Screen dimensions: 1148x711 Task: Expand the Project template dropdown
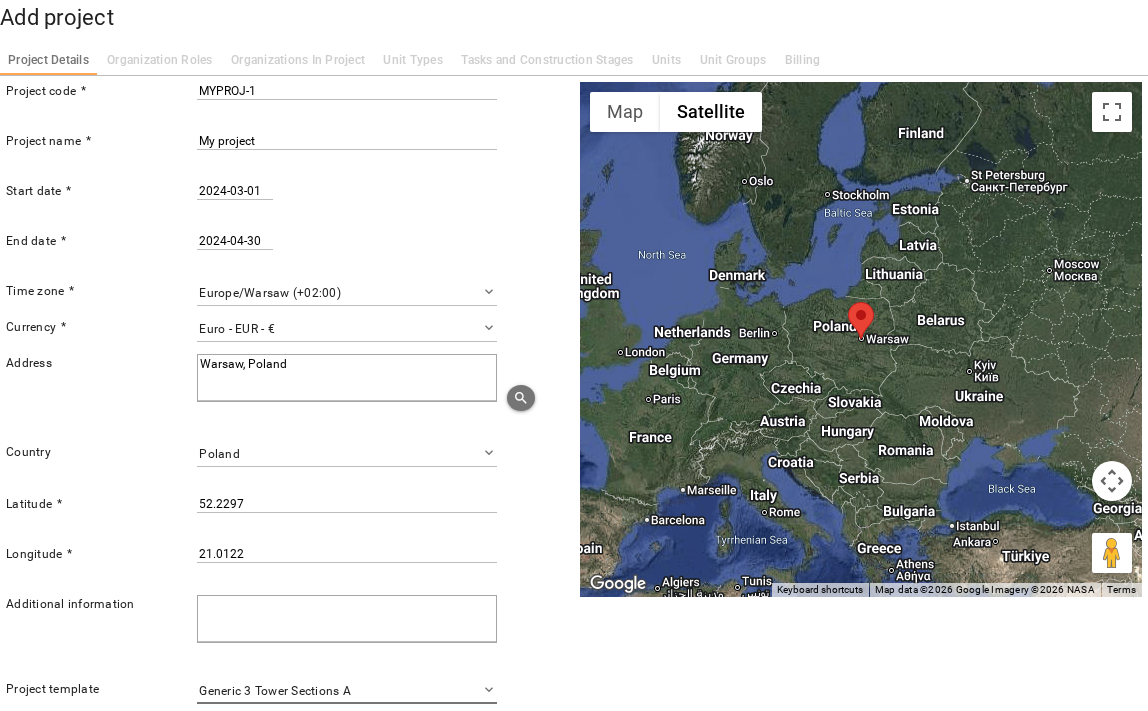[346, 690]
